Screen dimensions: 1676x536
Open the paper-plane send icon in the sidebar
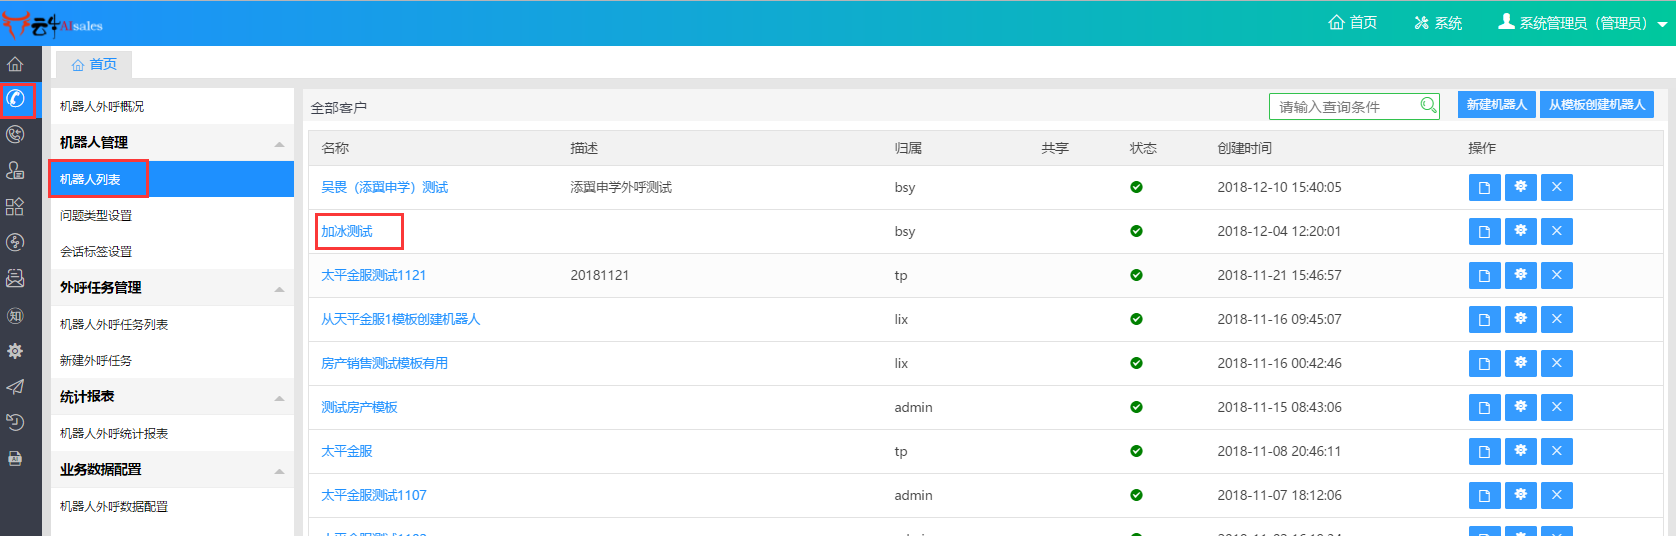tap(15, 387)
